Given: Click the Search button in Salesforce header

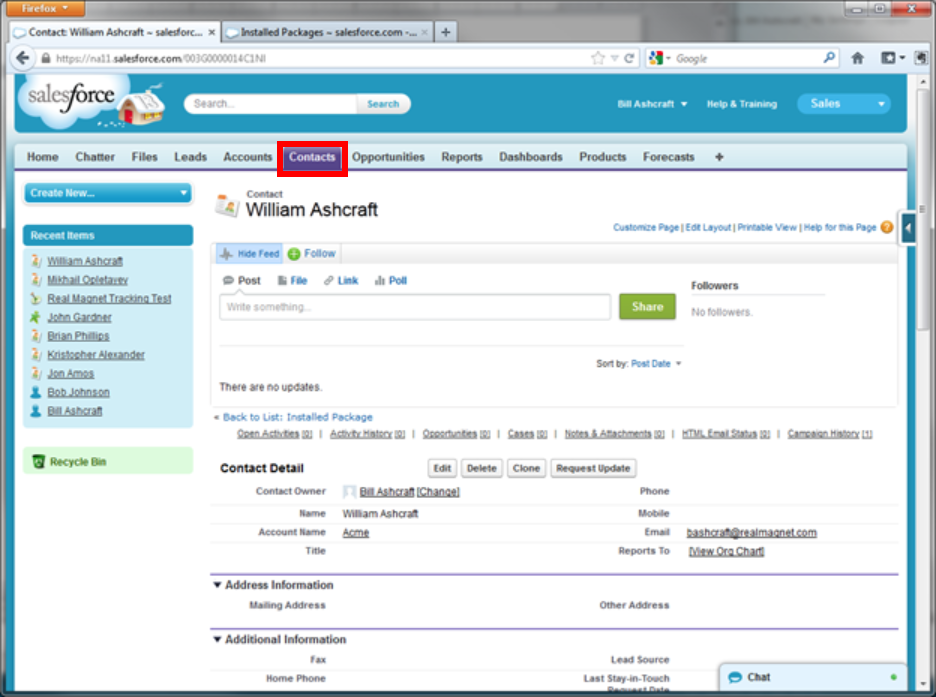Looking at the screenshot, I should tap(383, 104).
